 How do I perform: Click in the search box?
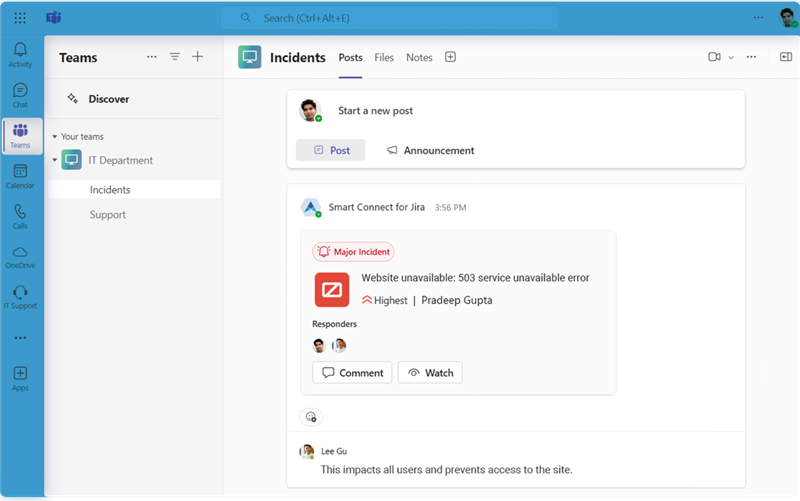389,18
